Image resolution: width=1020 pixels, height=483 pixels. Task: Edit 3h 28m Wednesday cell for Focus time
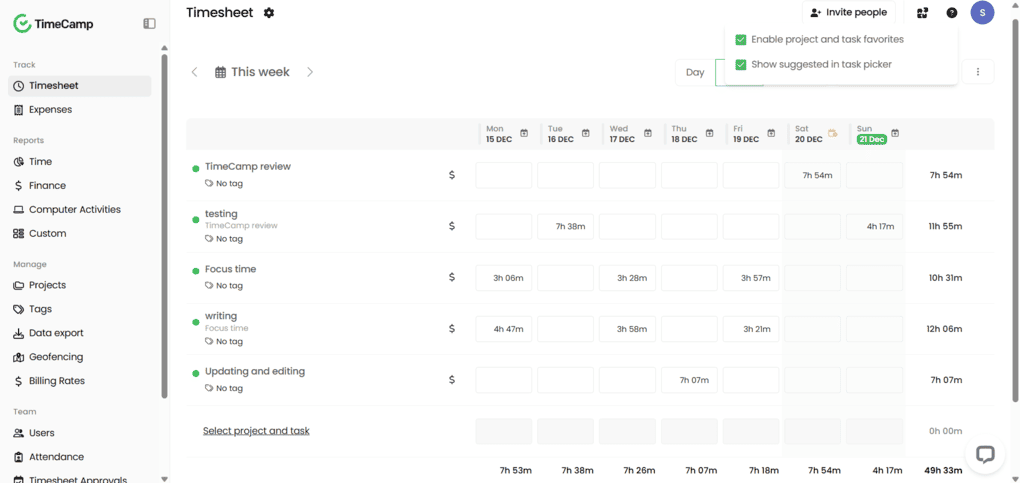[627, 278]
